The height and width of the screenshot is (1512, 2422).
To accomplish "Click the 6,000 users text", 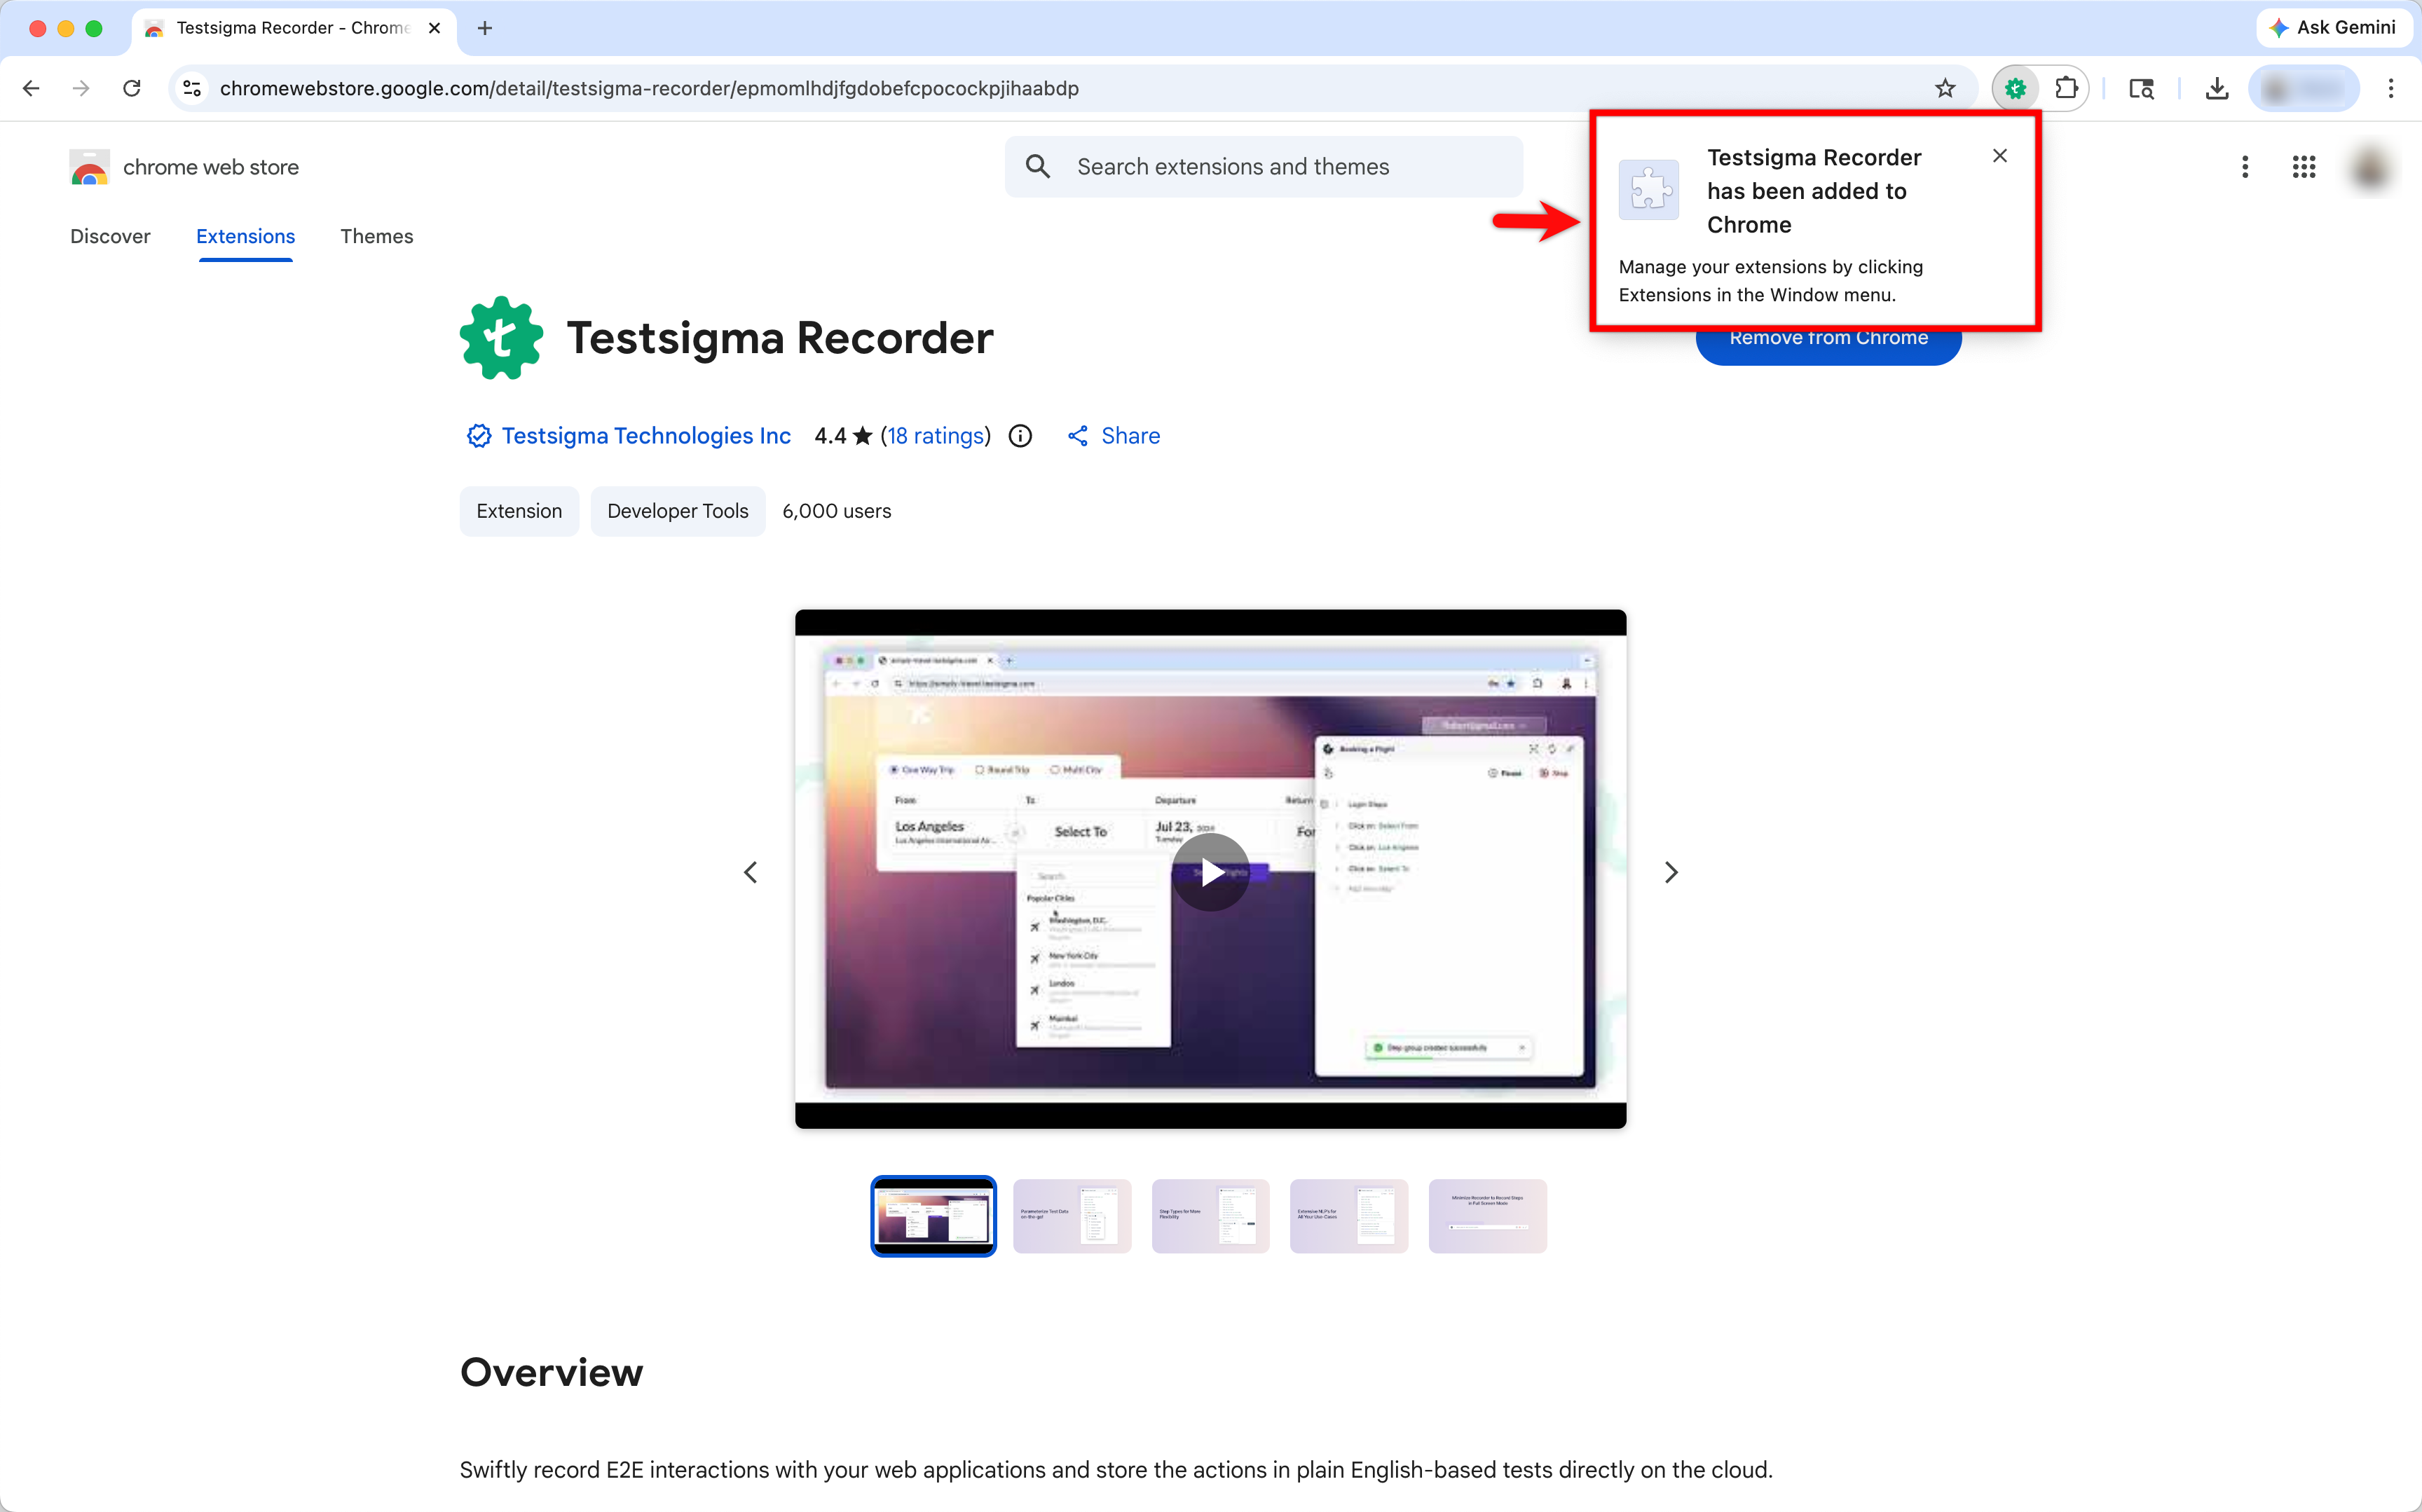I will 836,511.
